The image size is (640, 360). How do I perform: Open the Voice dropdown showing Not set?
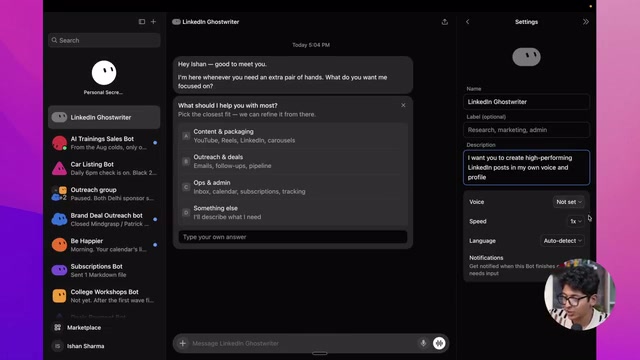tap(569, 202)
